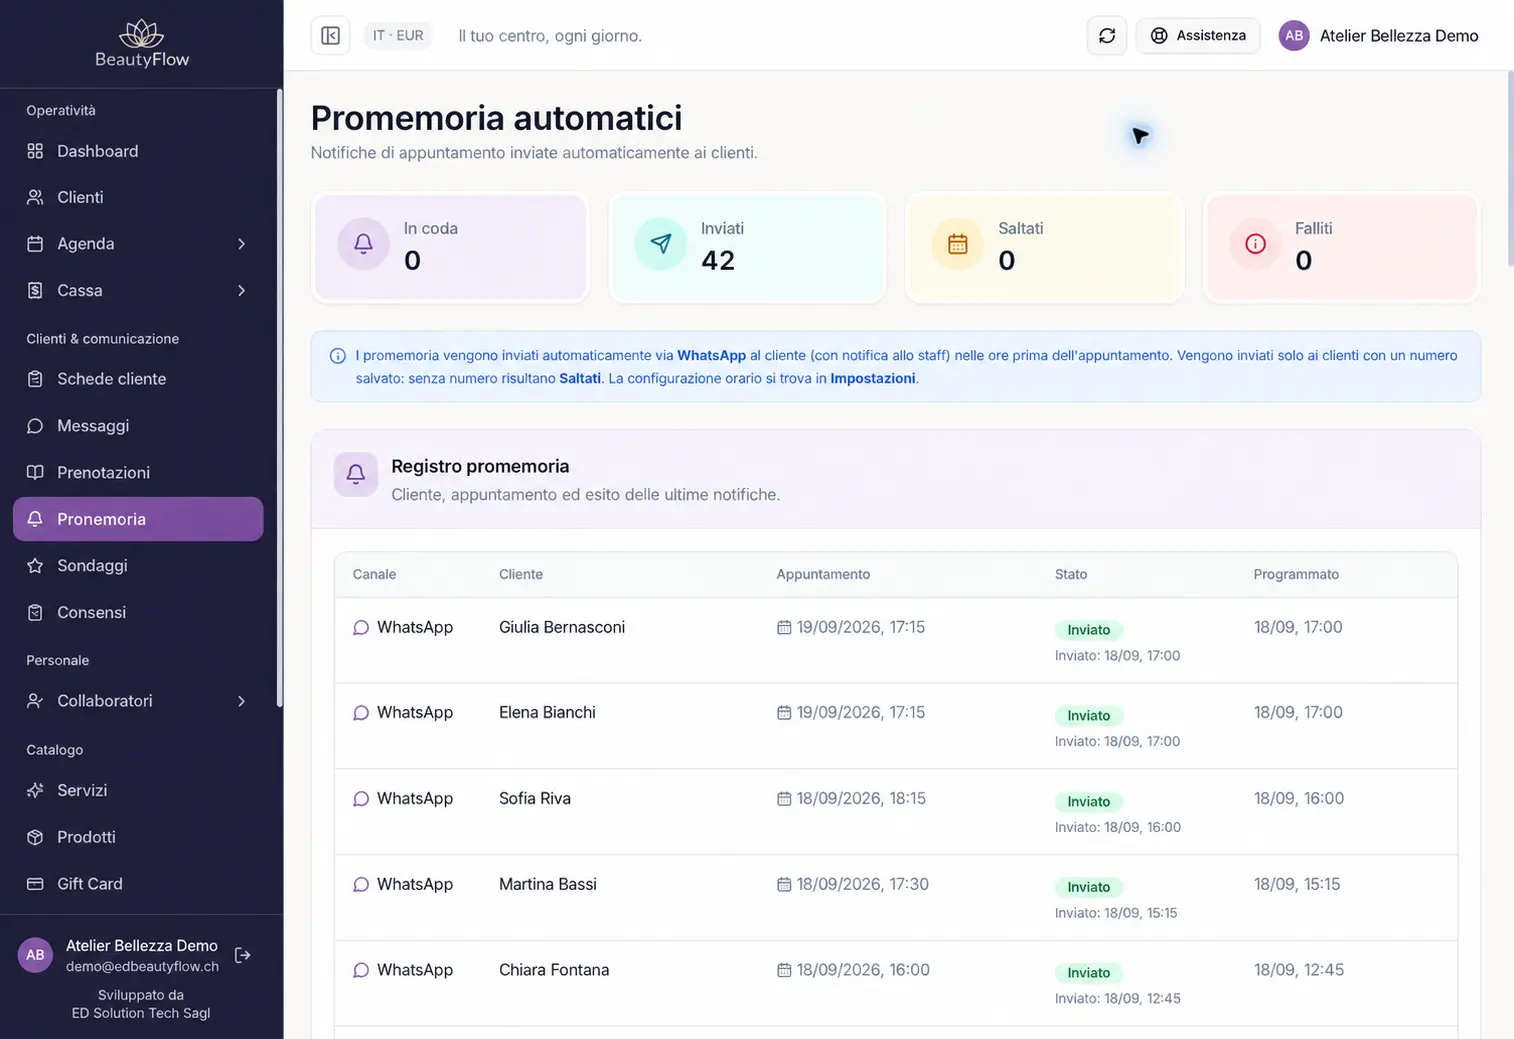The height and width of the screenshot is (1039, 1514).
Task: Select the active Pronemoria menu item
Action: pyautogui.click(x=138, y=519)
